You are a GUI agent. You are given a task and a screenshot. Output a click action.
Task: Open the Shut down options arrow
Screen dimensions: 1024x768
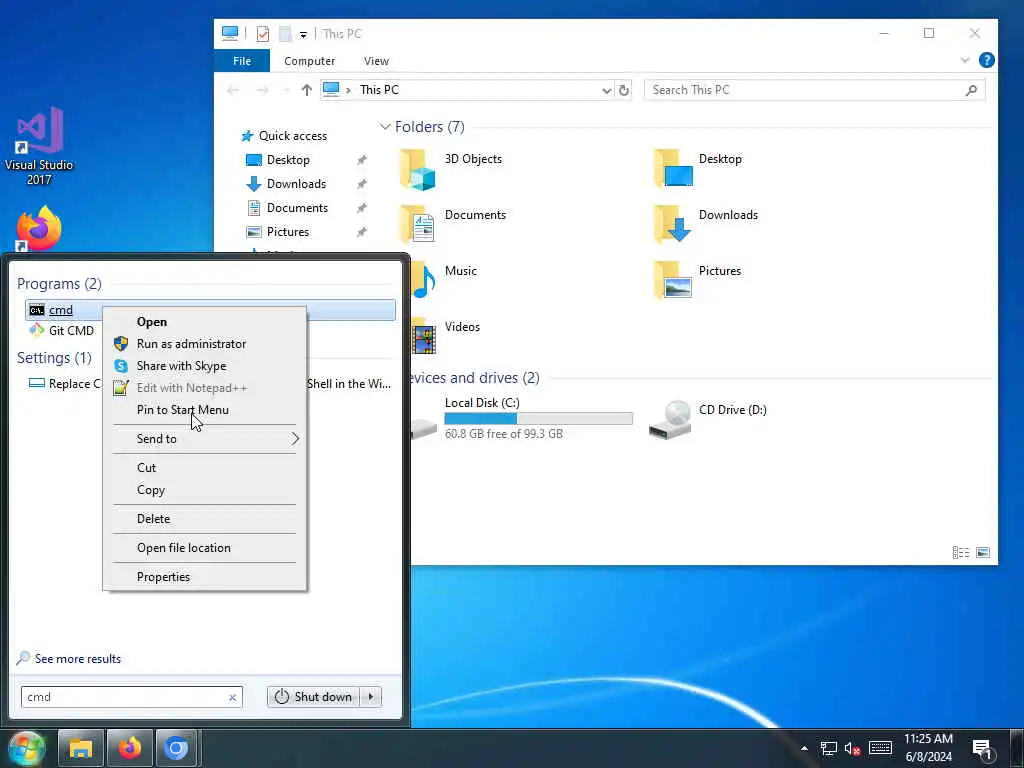click(371, 697)
